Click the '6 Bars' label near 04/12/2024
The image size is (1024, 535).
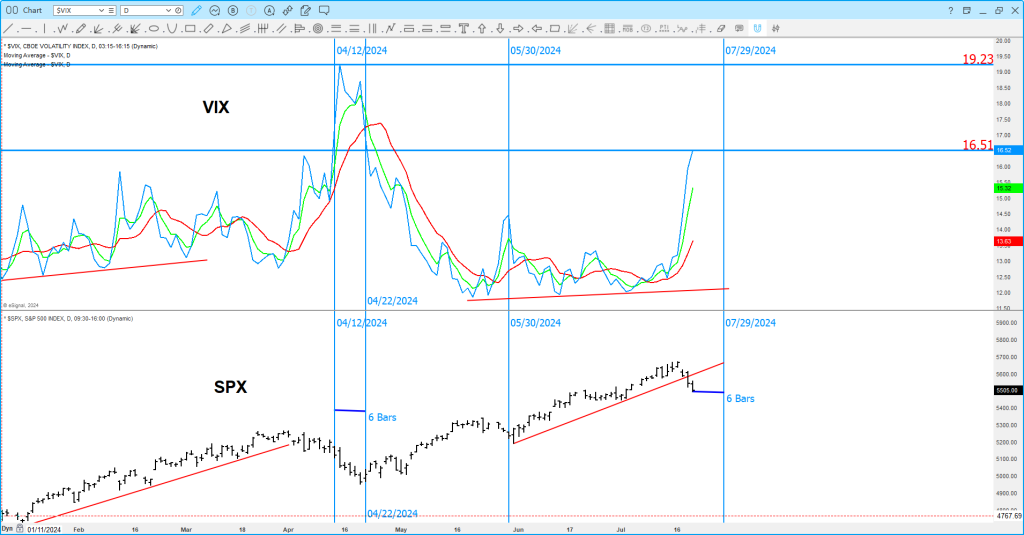tap(382, 417)
